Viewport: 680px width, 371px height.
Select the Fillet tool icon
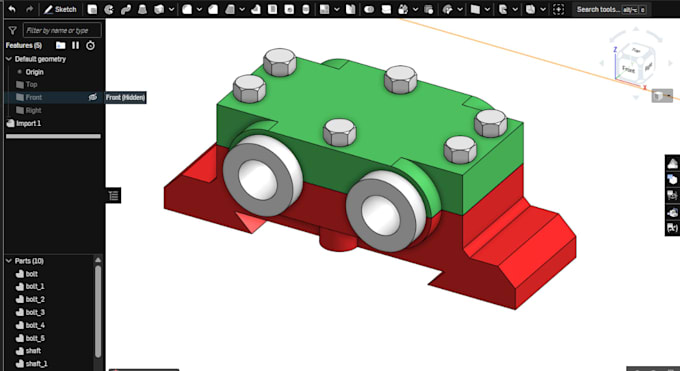coord(187,9)
